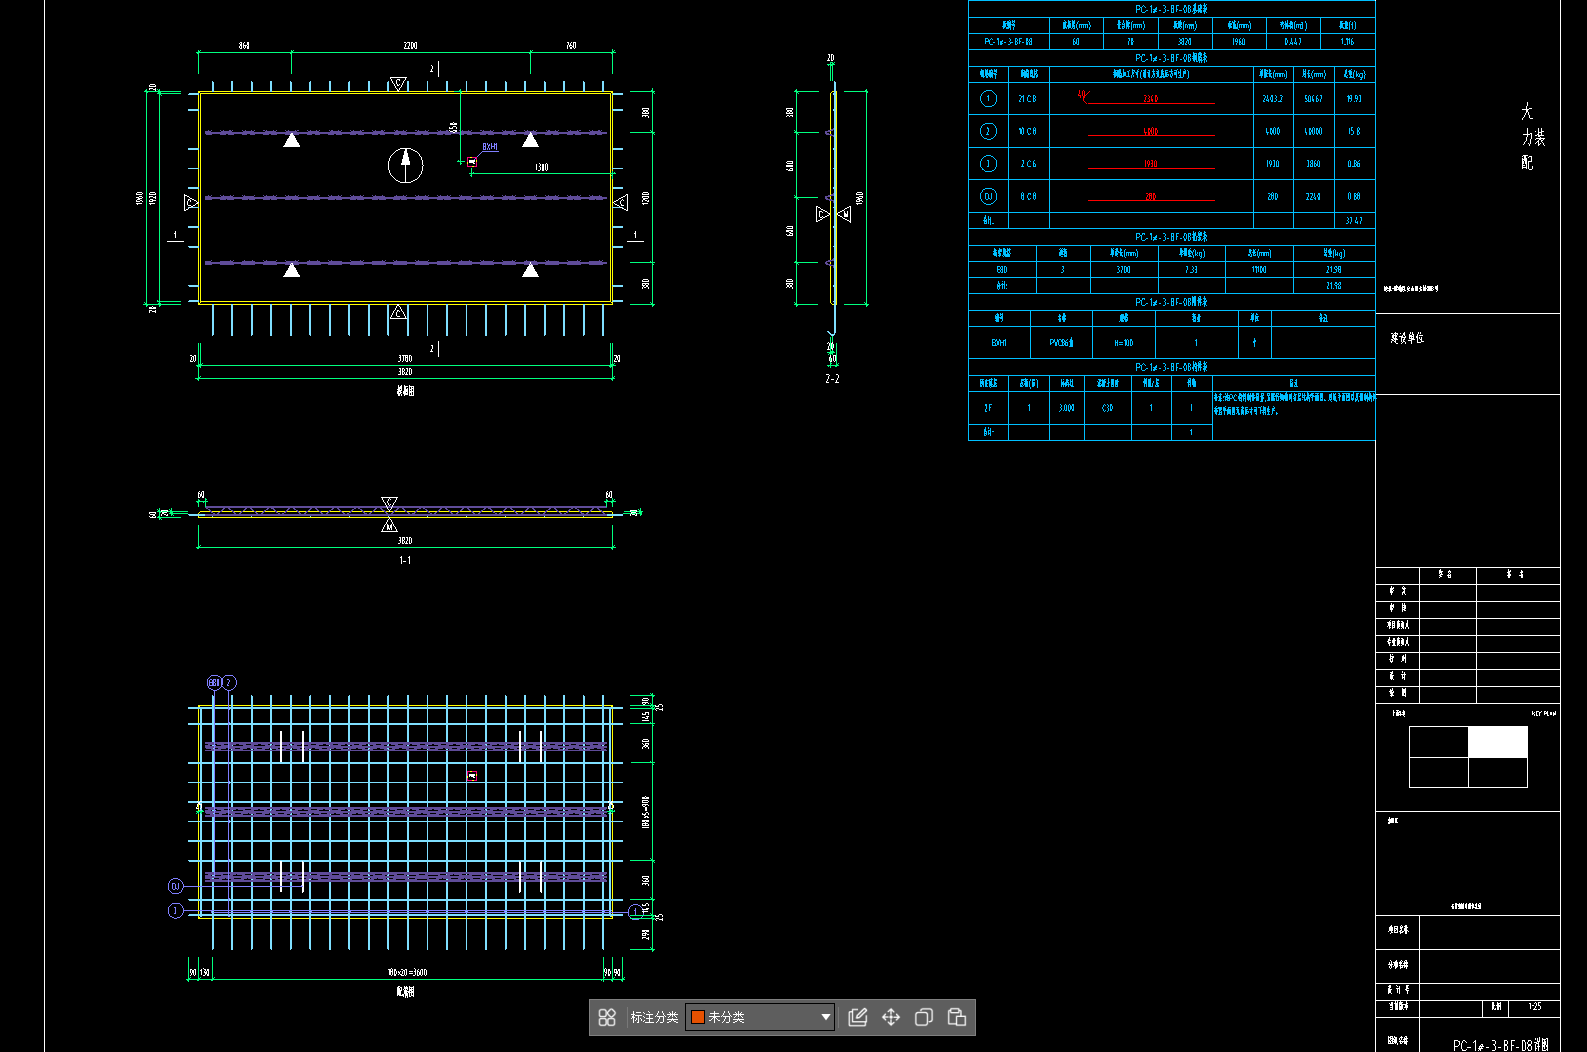
Task: Select the 2-2 section view label
Action: pos(832,379)
